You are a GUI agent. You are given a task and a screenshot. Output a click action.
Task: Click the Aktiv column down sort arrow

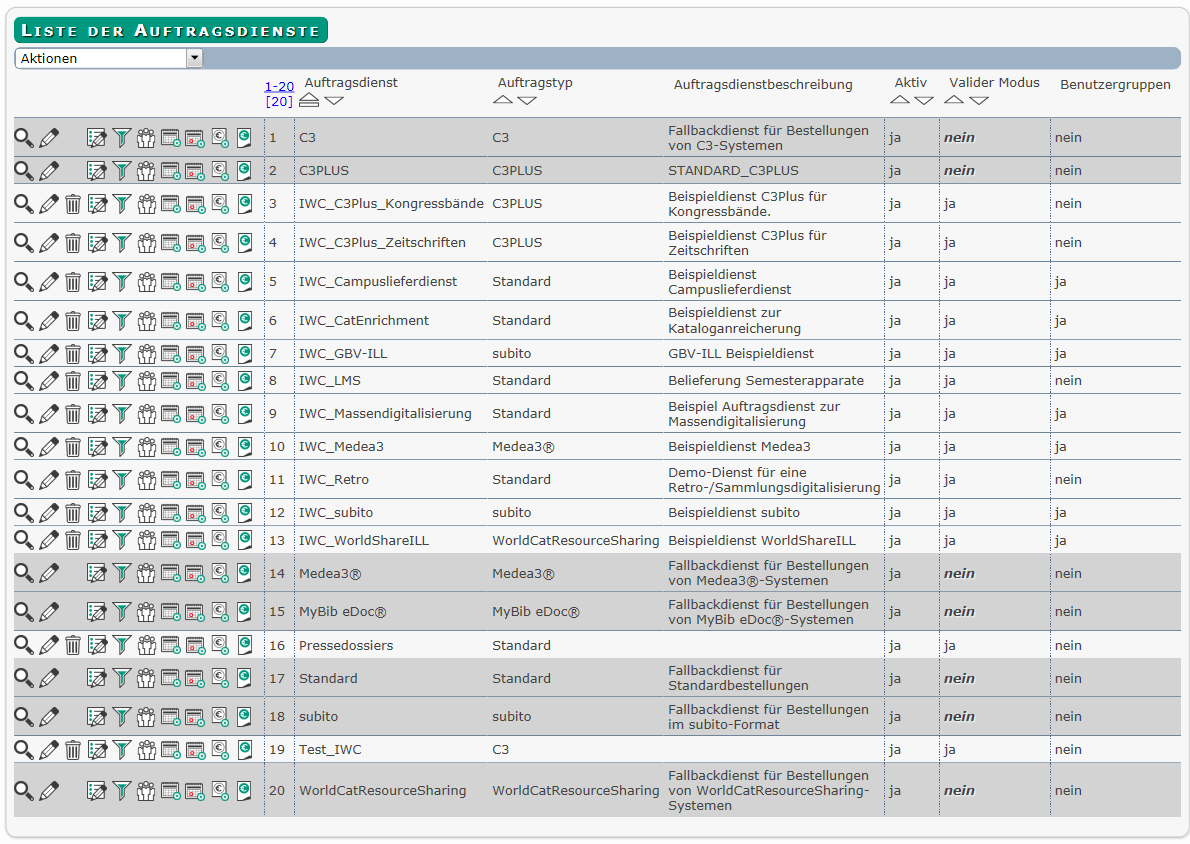tap(924, 100)
